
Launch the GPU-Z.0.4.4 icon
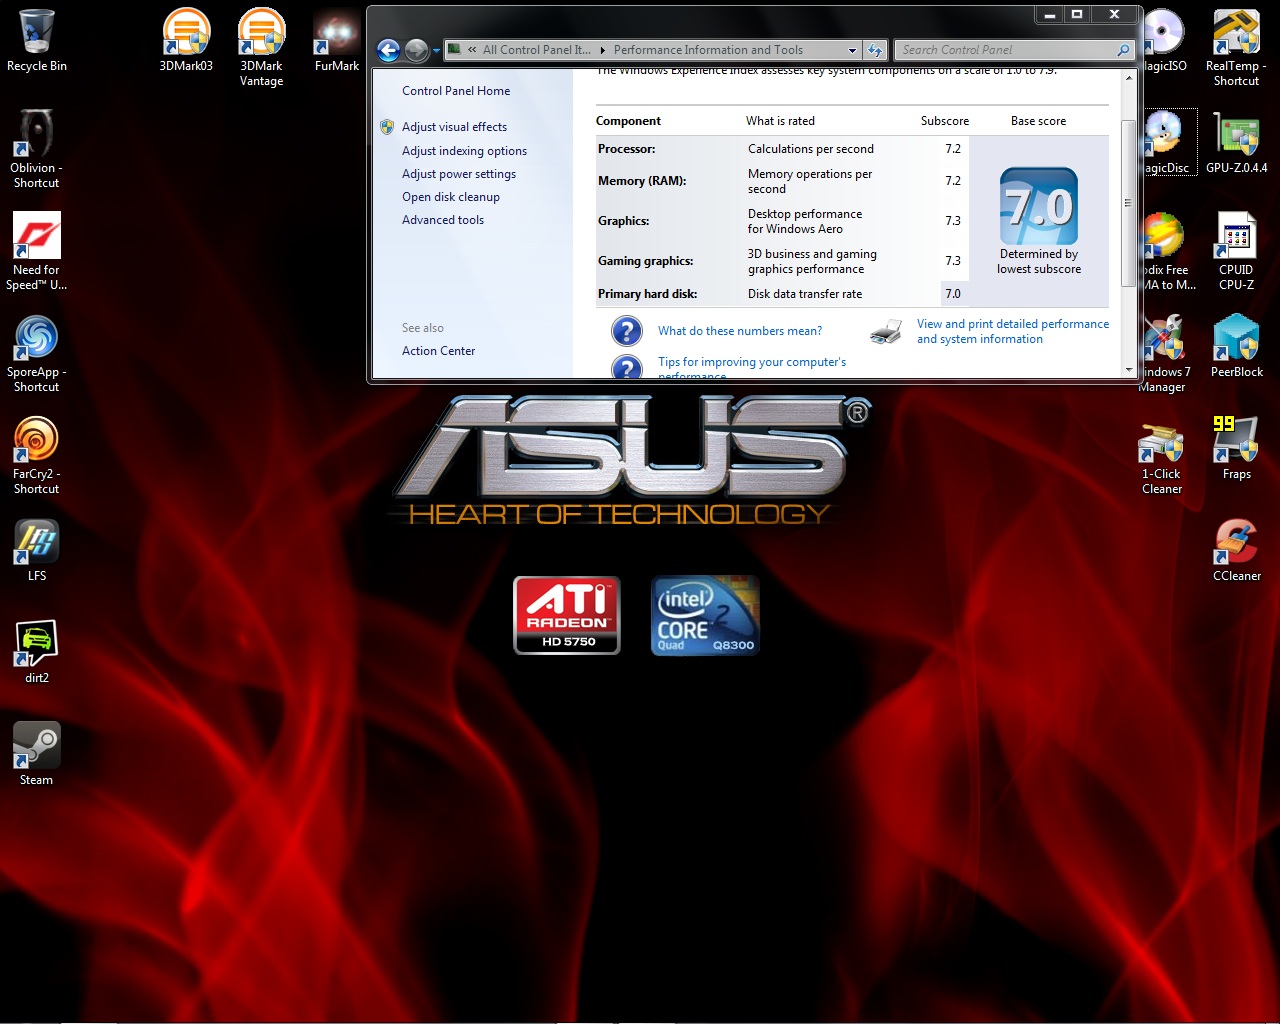point(1236,141)
